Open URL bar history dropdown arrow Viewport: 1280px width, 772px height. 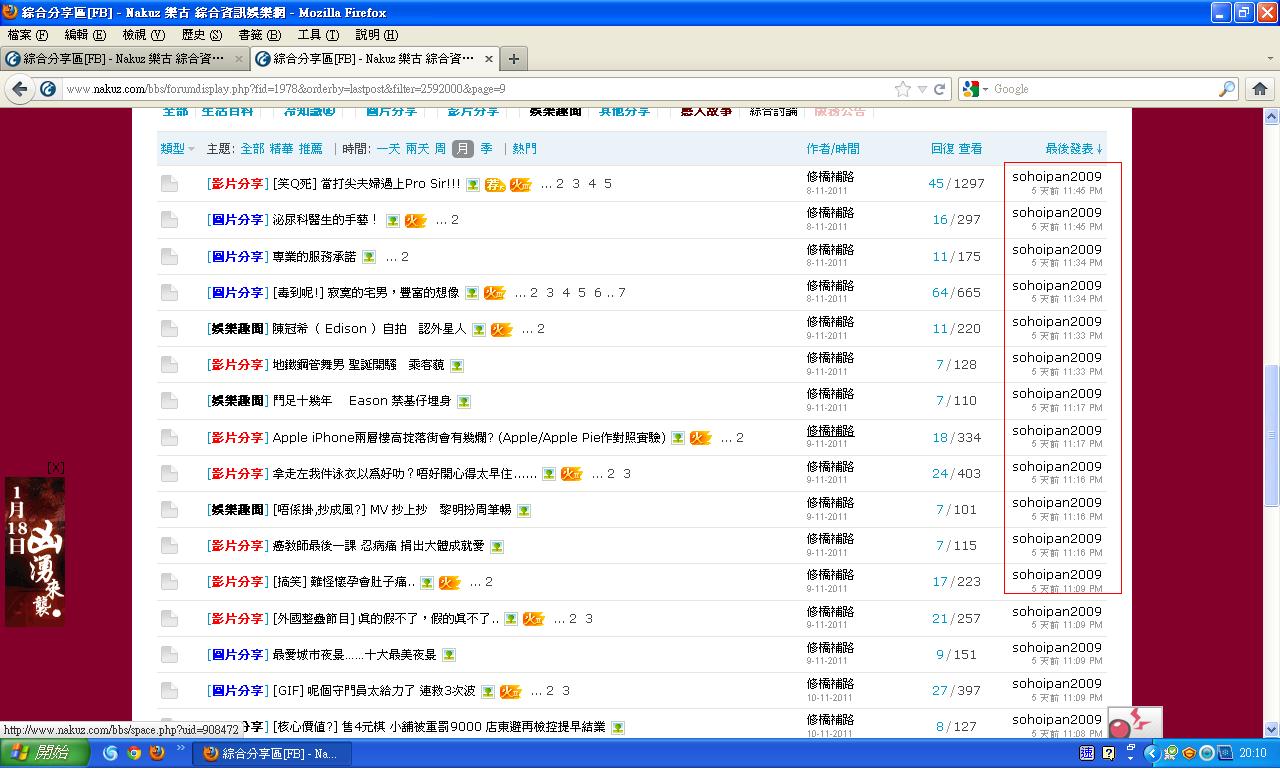[x=922, y=89]
